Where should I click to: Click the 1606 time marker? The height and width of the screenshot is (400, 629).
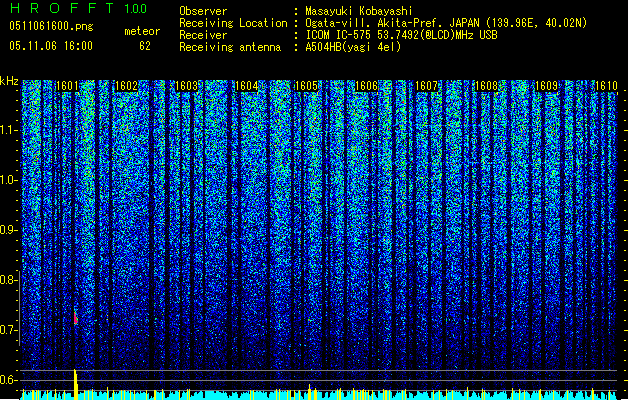(x=366, y=86)
